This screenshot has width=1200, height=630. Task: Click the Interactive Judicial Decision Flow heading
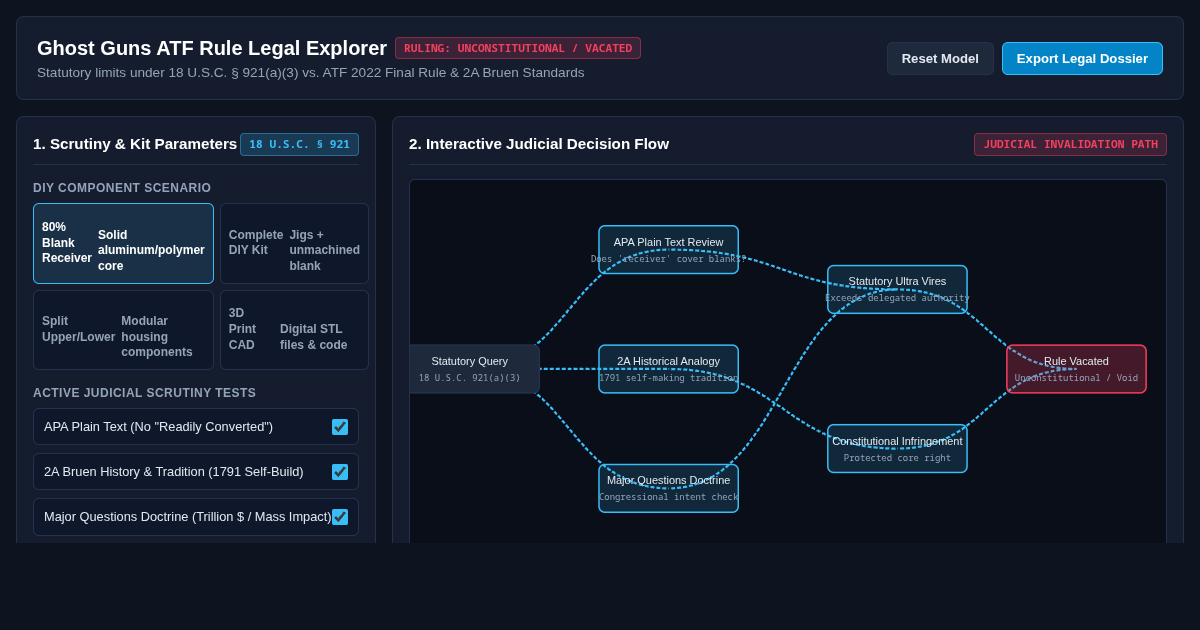click(539, 144)
